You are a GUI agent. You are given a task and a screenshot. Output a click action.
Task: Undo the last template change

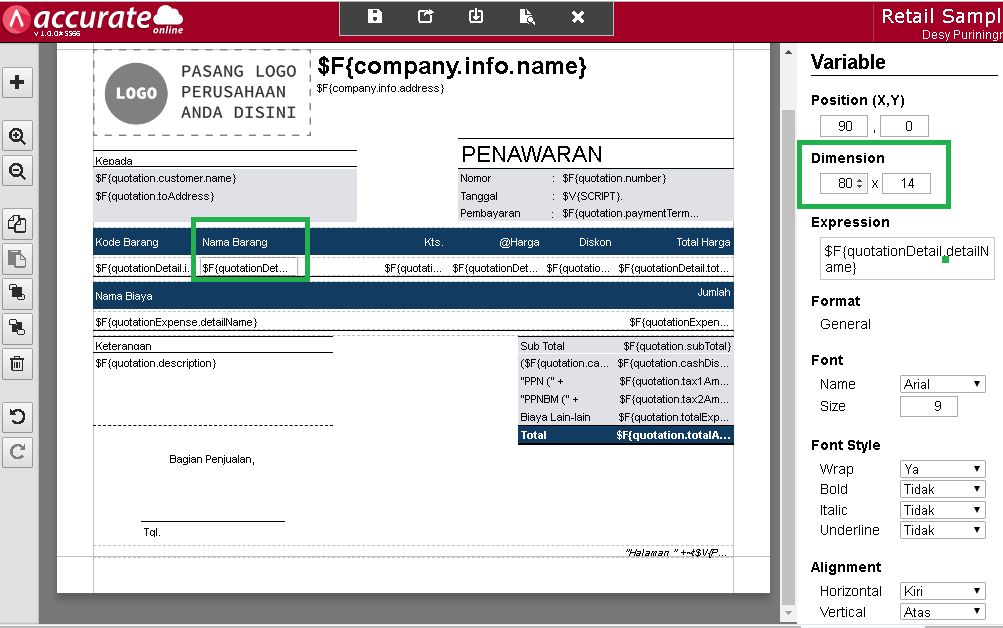click(x=17, y=417)
